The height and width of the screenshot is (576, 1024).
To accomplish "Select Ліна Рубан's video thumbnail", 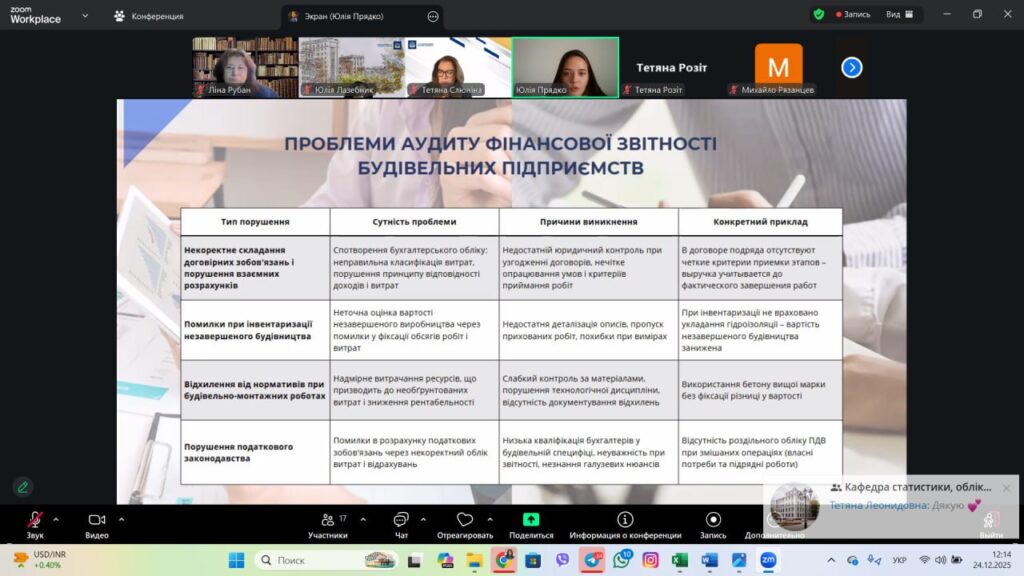I will coord(245,67).
